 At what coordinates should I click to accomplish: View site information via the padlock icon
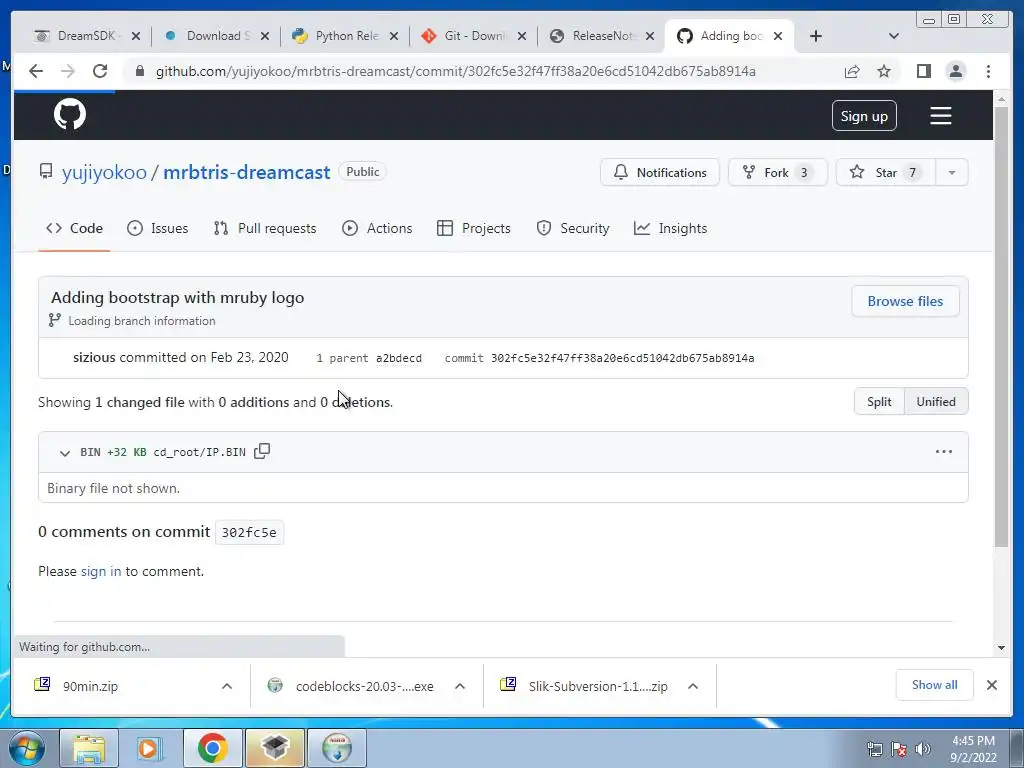click(x=139, y=71)
